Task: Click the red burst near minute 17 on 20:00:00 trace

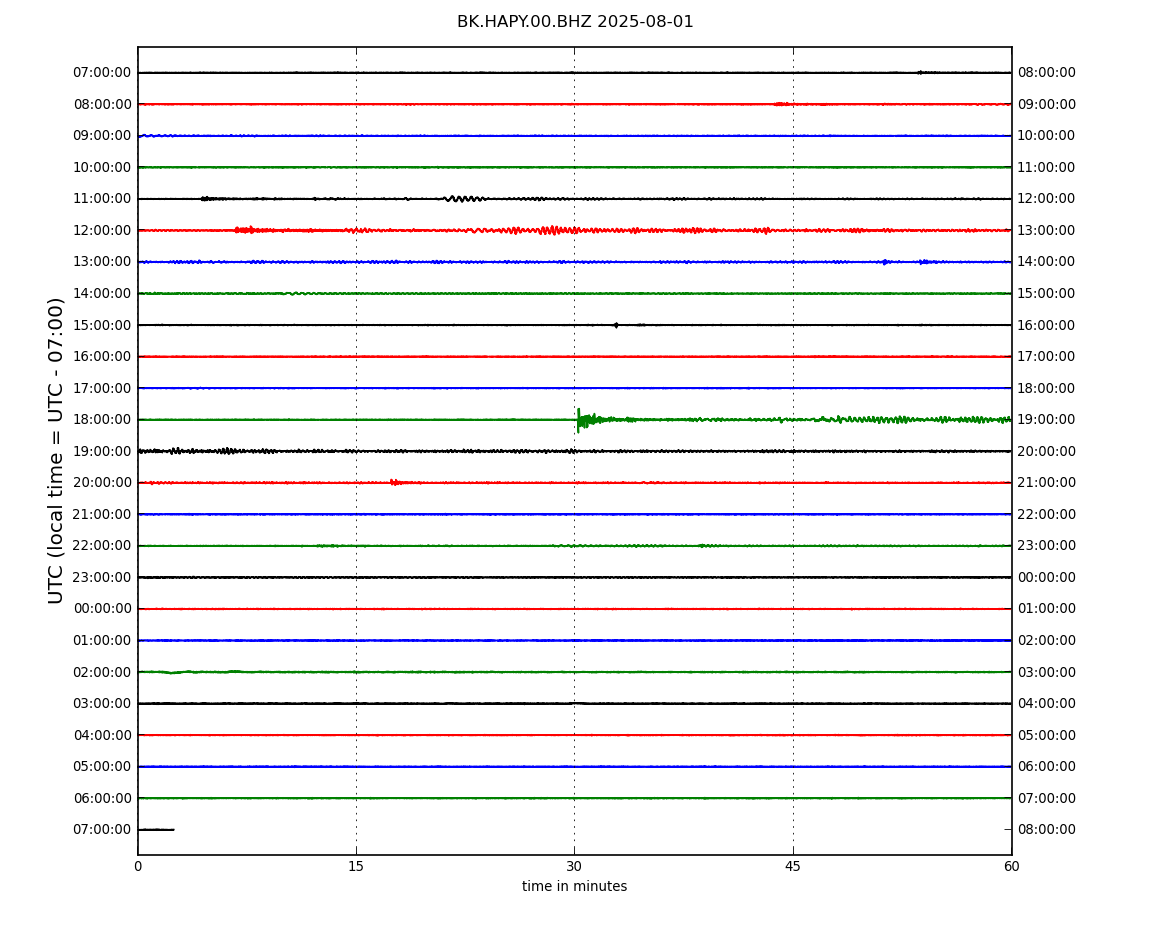Action: pos(395,483)
